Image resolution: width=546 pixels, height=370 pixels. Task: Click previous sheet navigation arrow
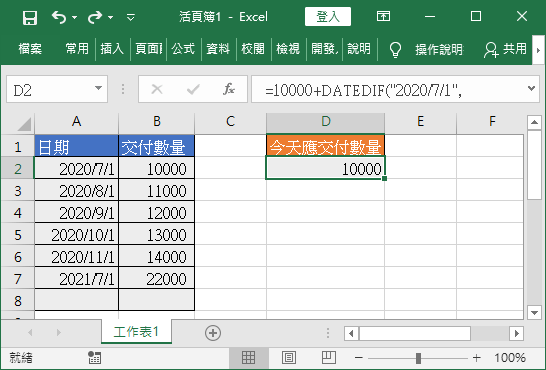coord(30,333)
